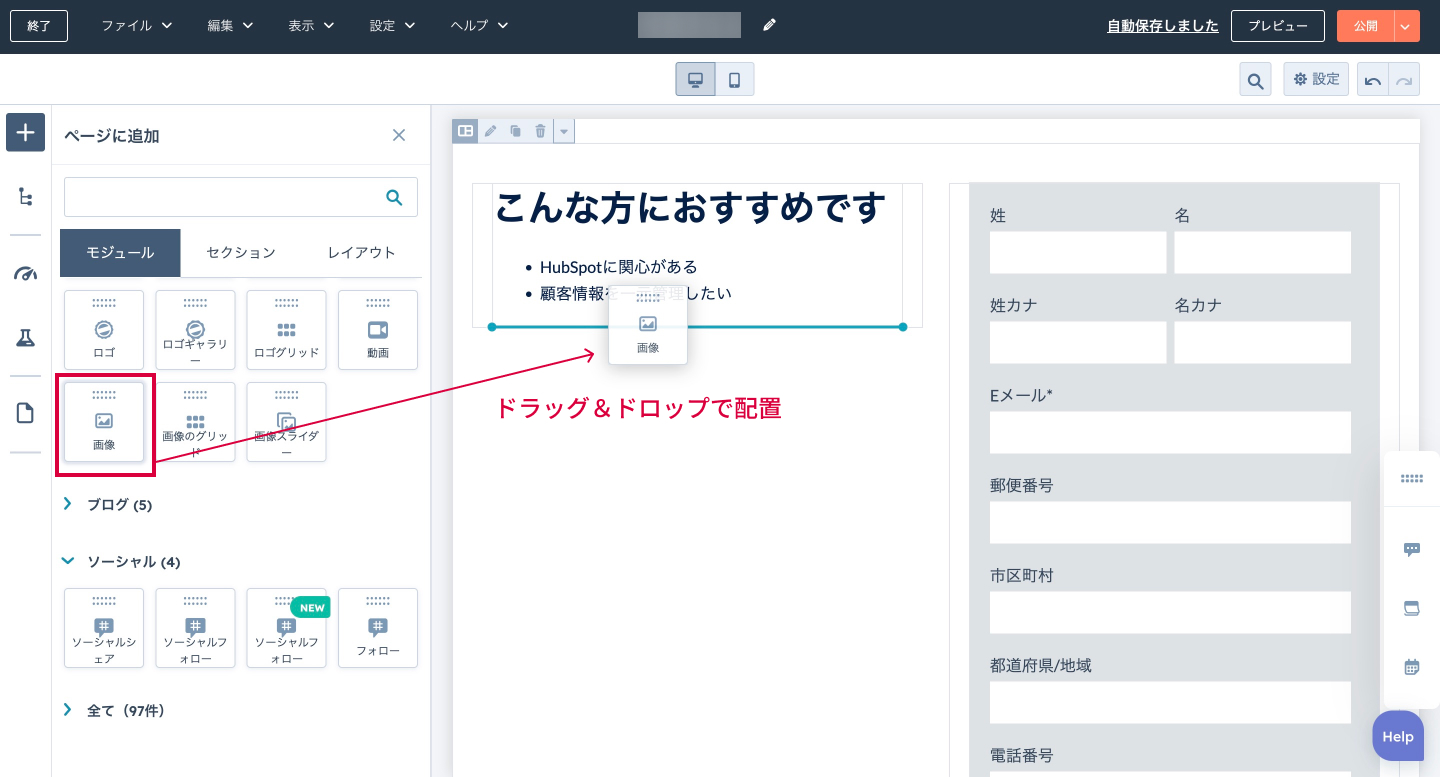The height and width of the screenshot is (777, 1440).
Task: Click the 郵便番号 input field
Action: click(x=1171, y=522)
